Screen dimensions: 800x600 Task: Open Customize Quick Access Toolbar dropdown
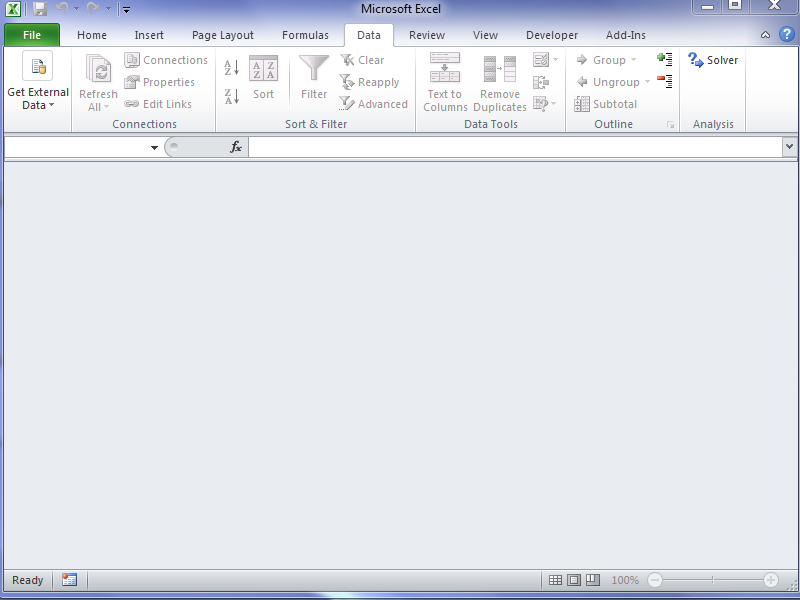(x=126, y=10)
